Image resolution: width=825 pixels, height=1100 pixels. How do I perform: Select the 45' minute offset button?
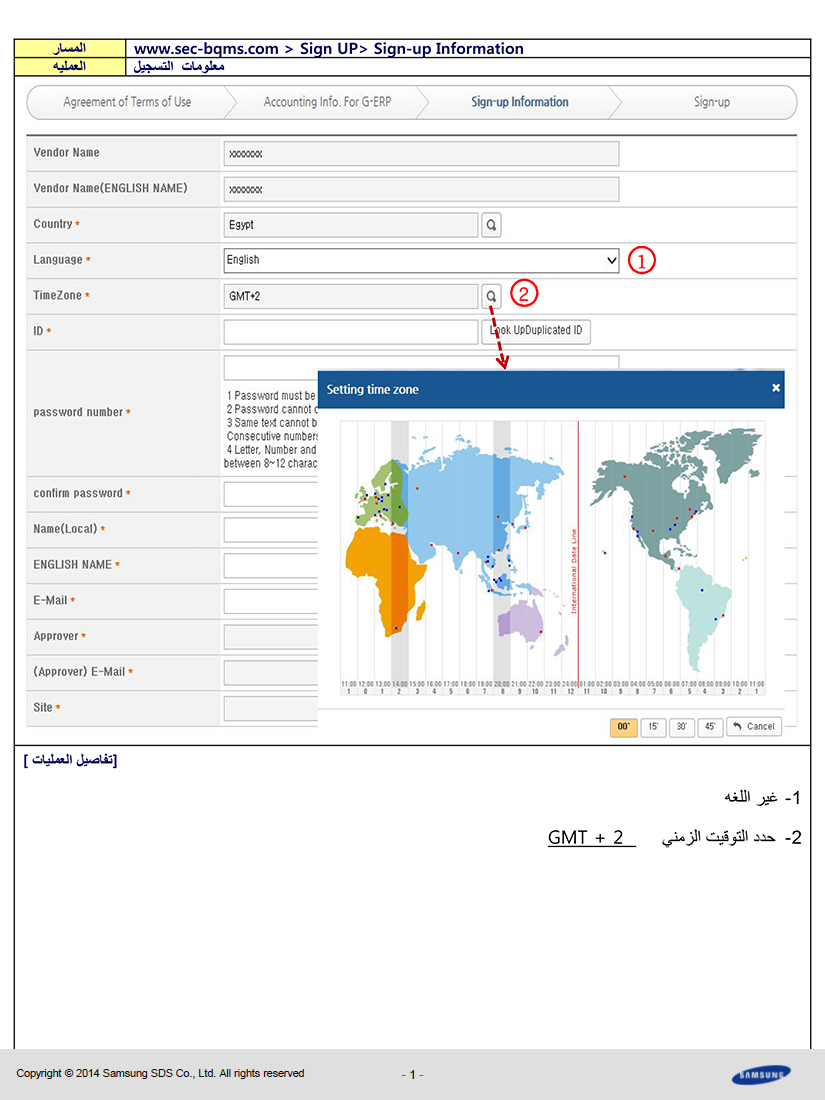(x=710, y=727)
